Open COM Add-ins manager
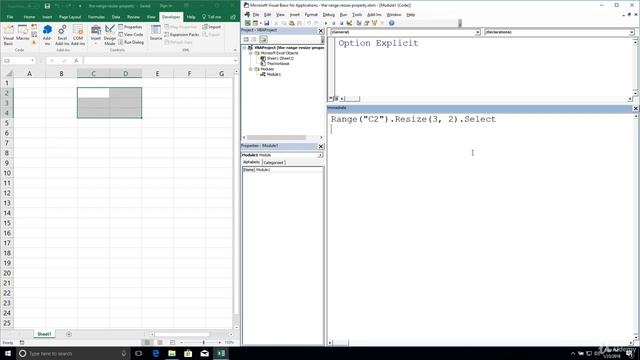The width and height of the screenshot is (640, 360). (x=78, y=35)
